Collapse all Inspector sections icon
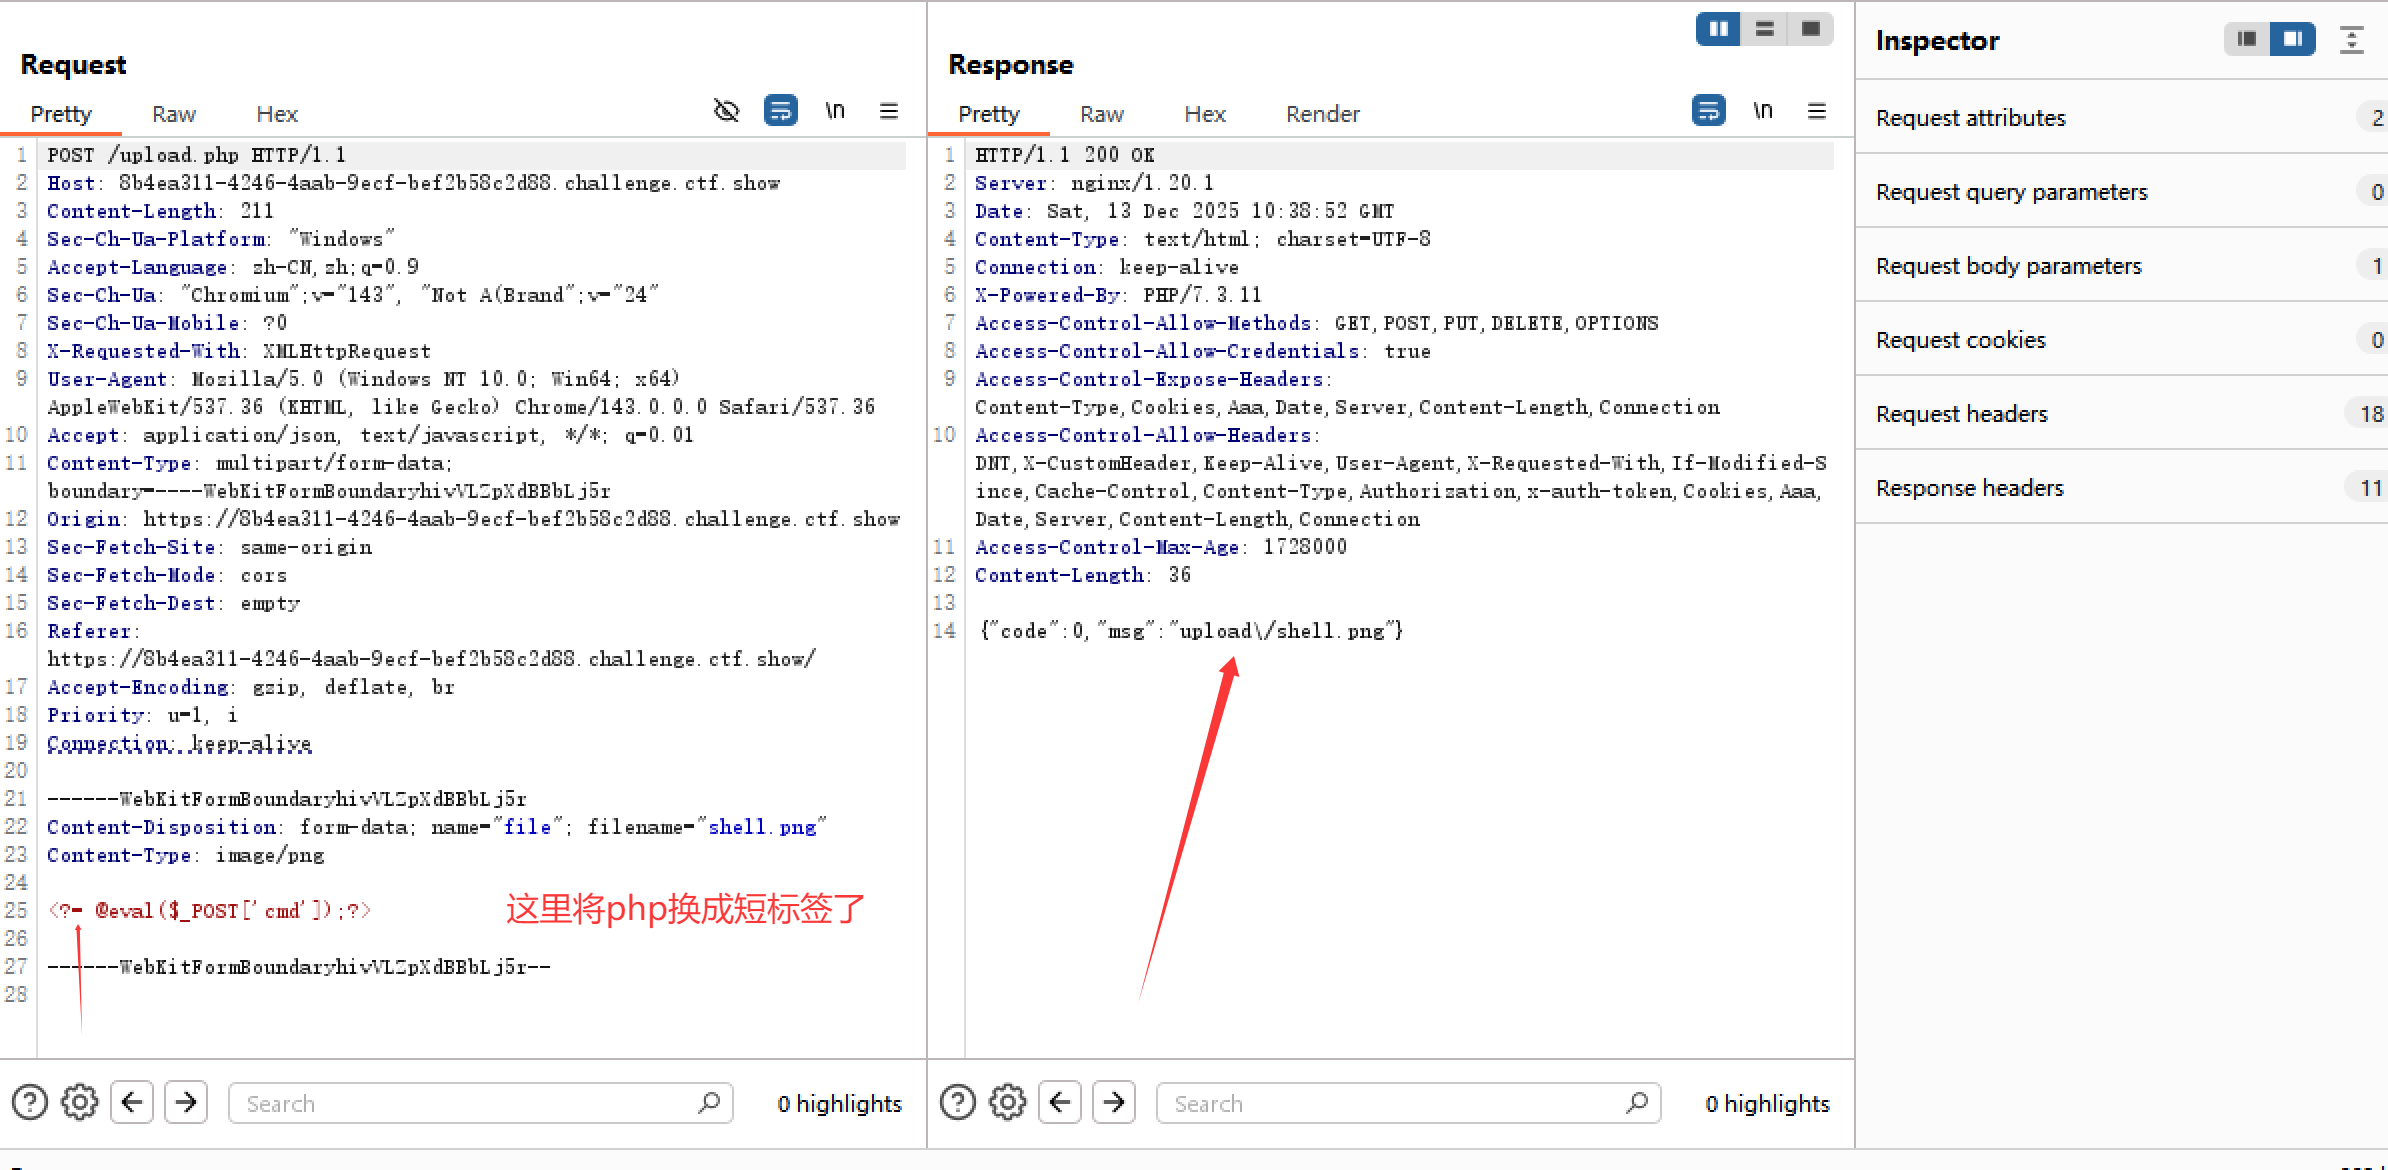 (x=2351, y=40)
